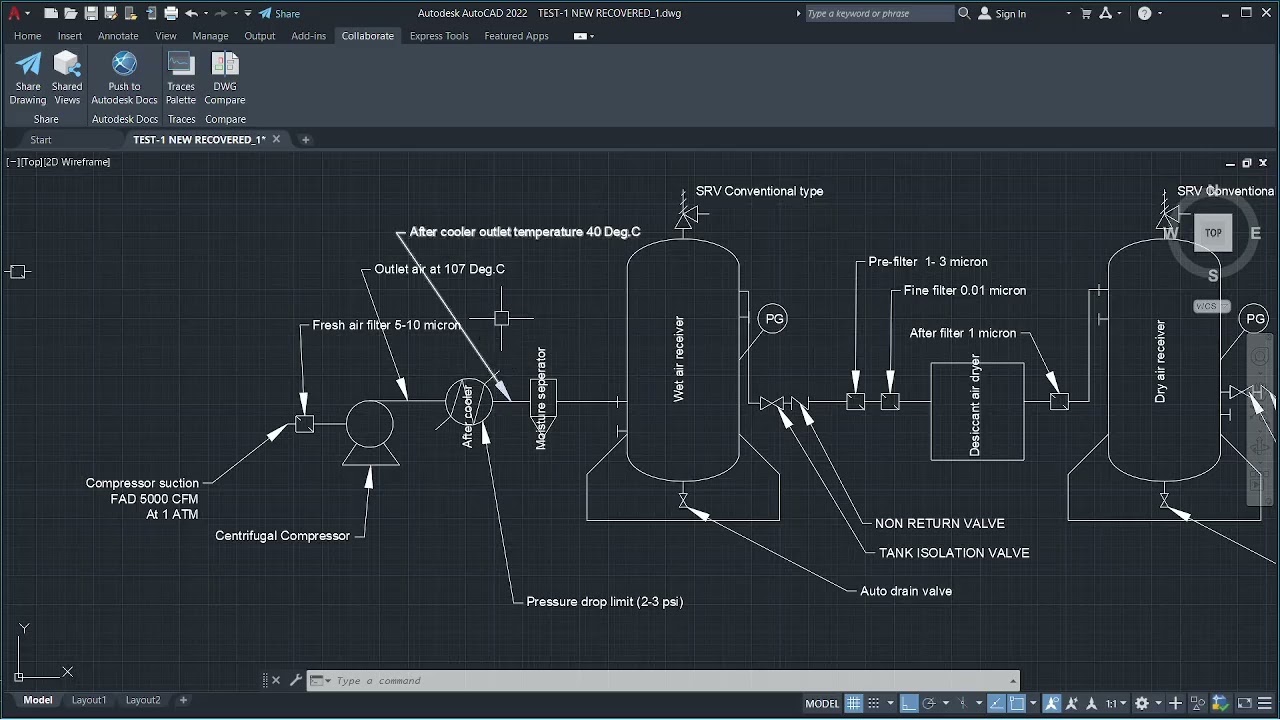This screenshot has height=720, width=1280.
Task: Open the undo history dropdown arrow
Action: click(x=206, y=14)
